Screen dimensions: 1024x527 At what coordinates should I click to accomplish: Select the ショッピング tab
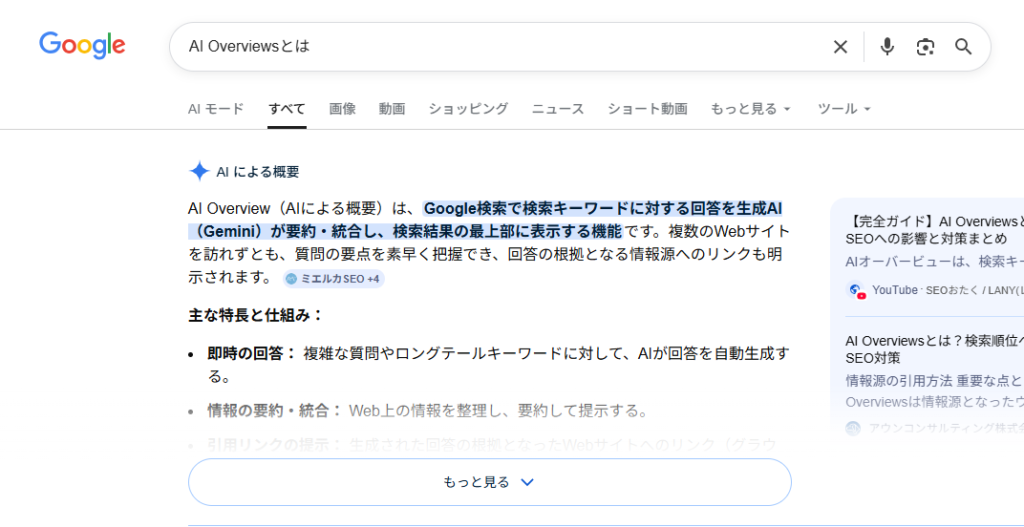(x=468, y=109)
